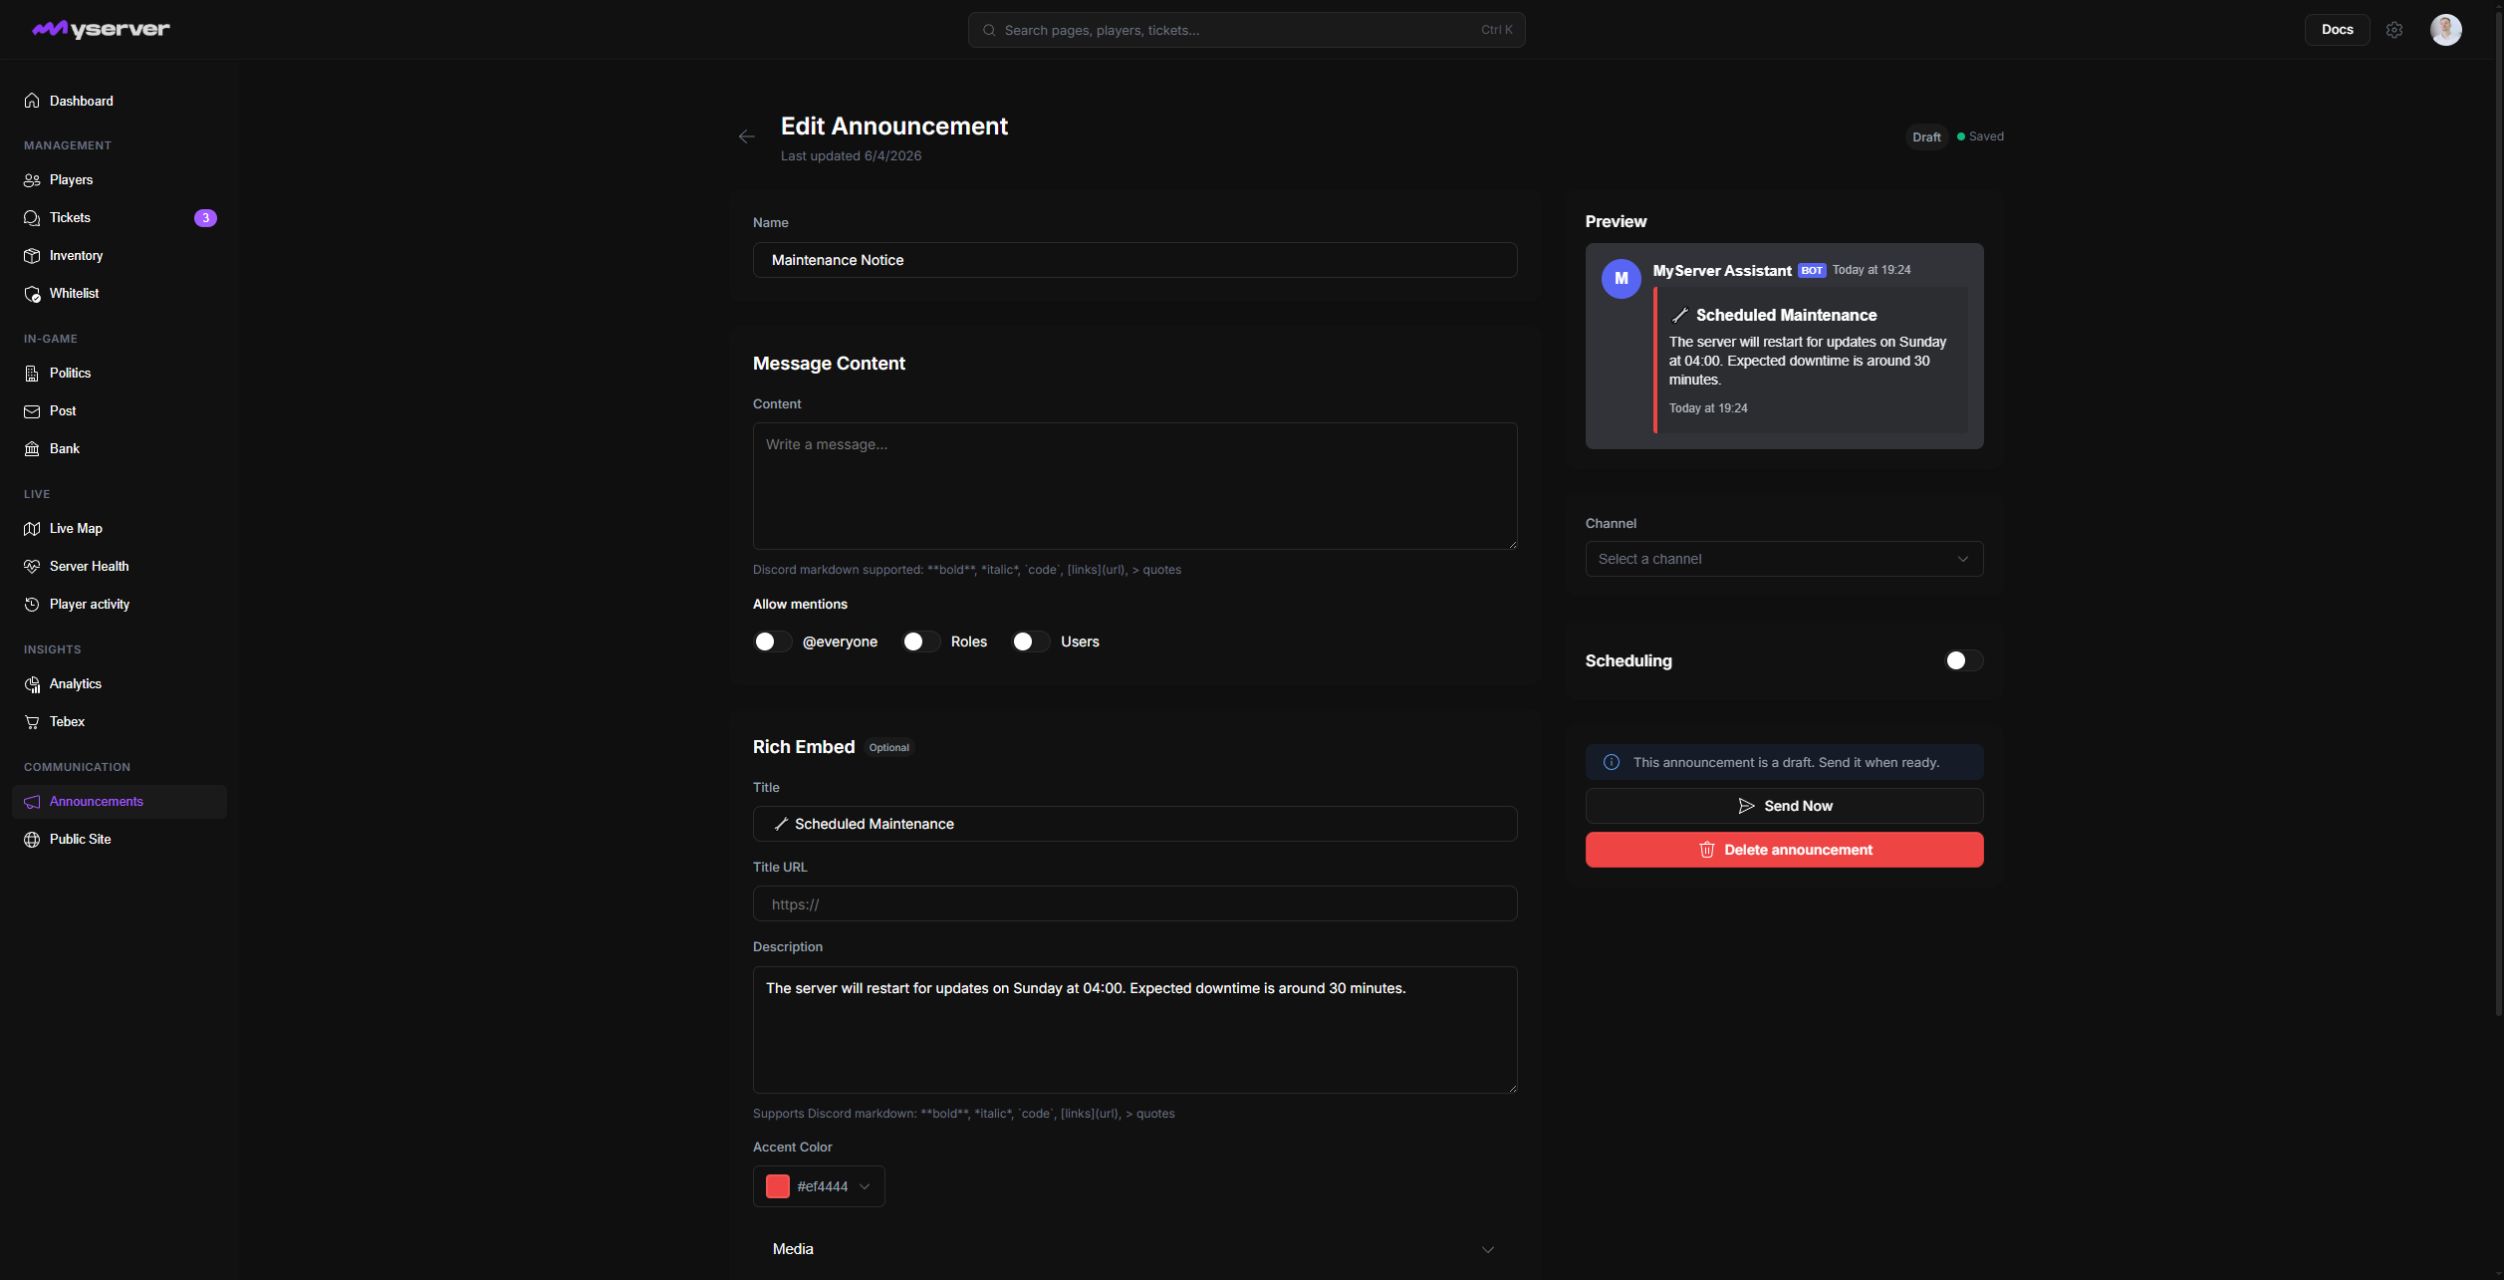Image resolution: width=2504 pixels, height=1280 pixels.
Task: Click the Title URL https:// field
Action: (1134, 904)
